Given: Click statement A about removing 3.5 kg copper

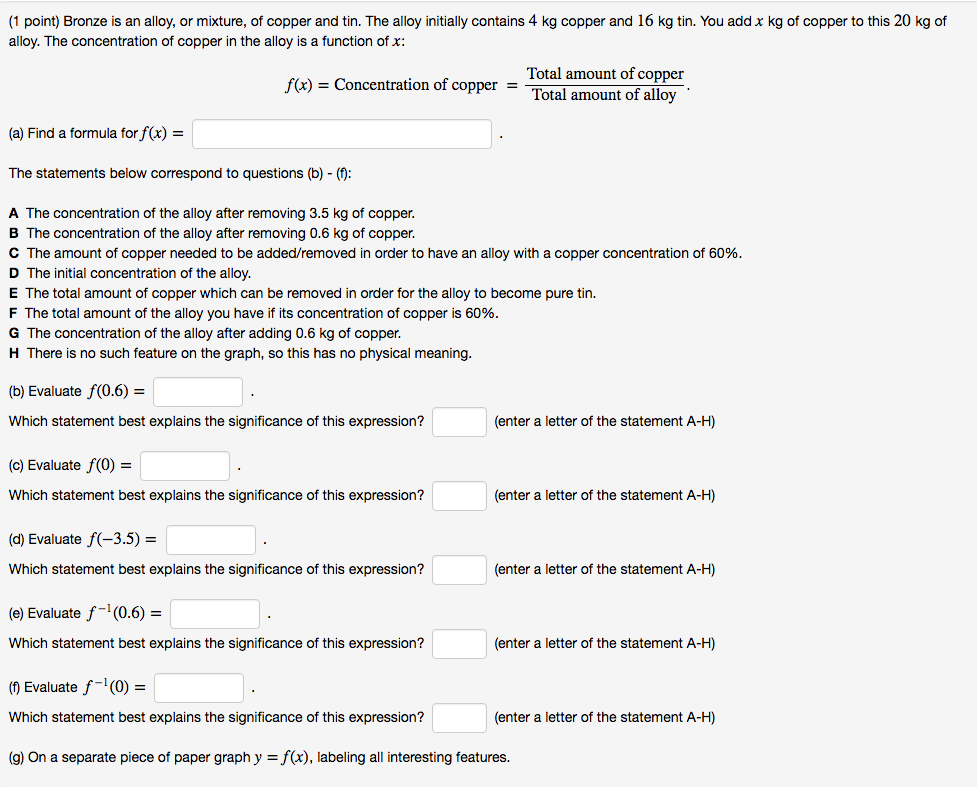Looking at the screenshot, I should tap(212, 213).
